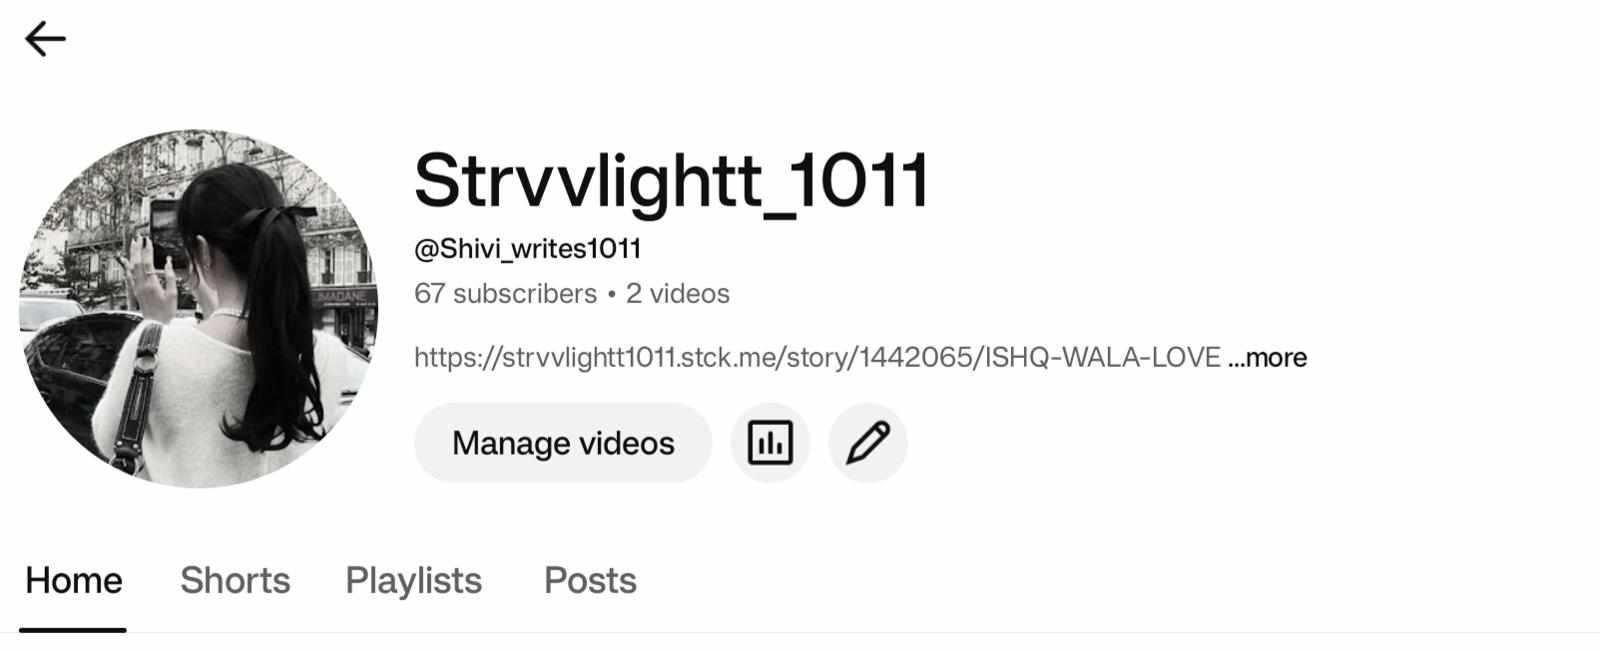The image size is (1600, 652).
Task: Expand channel description with ...more
Action: [1267, 358]
